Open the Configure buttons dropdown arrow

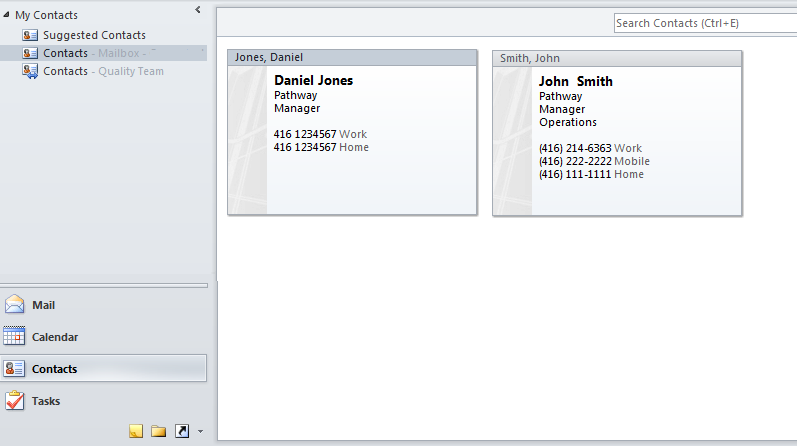tap(200, 432)
